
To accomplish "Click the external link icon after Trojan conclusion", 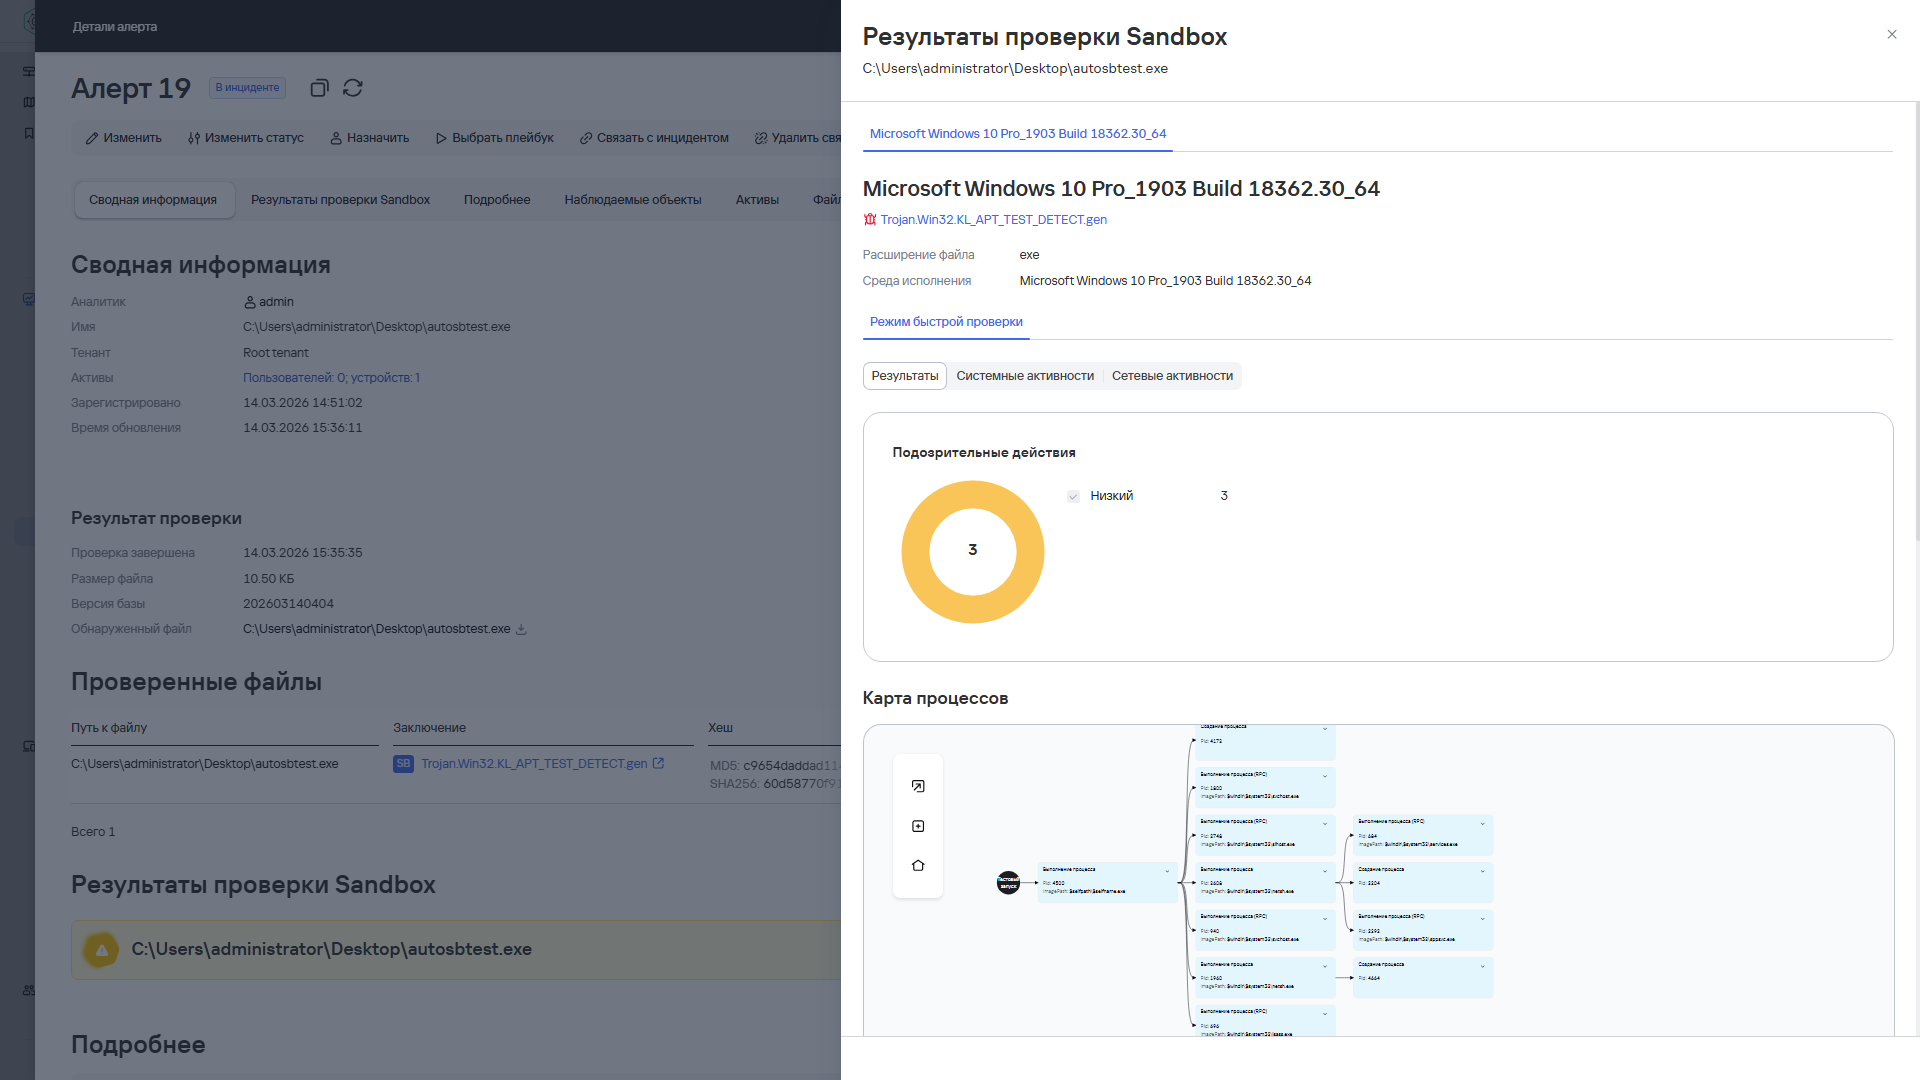I will (x=658, y=764).
